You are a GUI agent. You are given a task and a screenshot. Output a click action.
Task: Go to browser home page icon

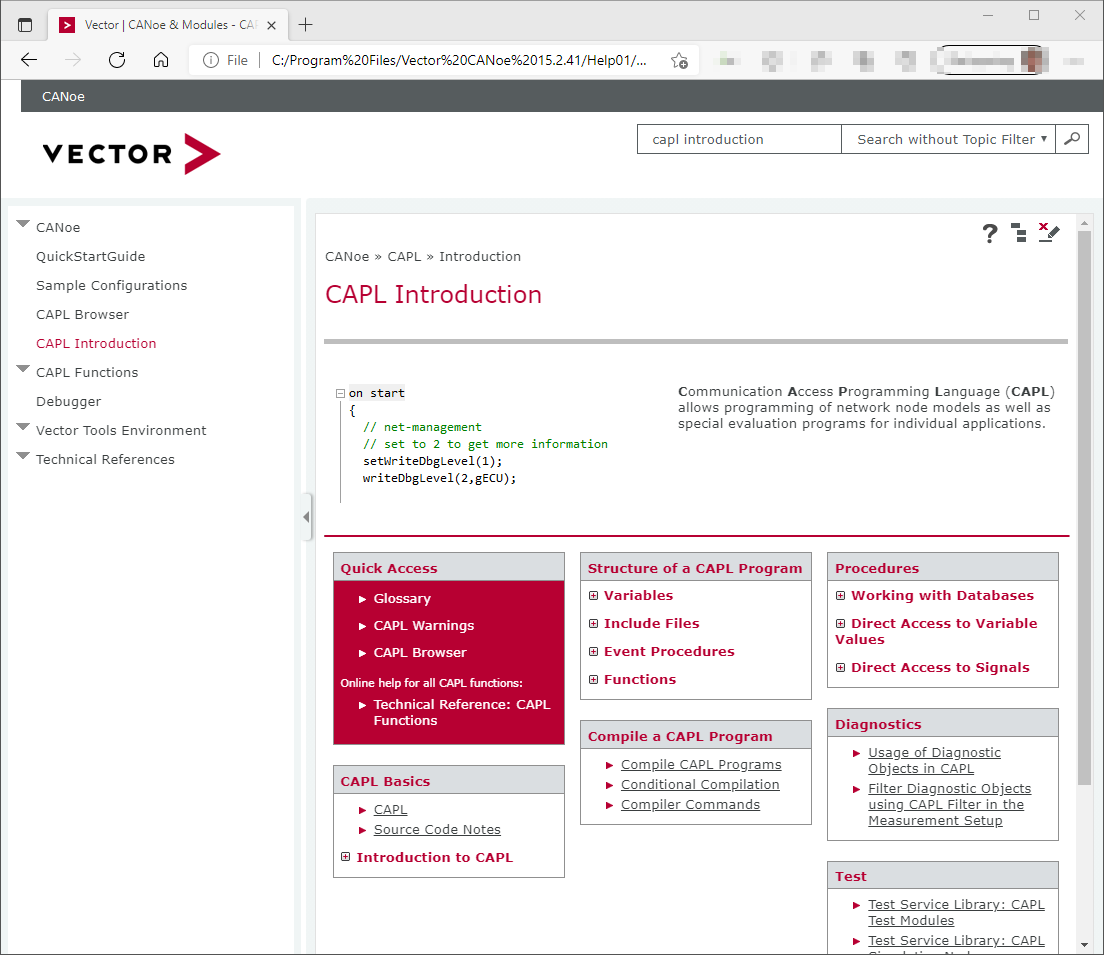tap(161, 60)
